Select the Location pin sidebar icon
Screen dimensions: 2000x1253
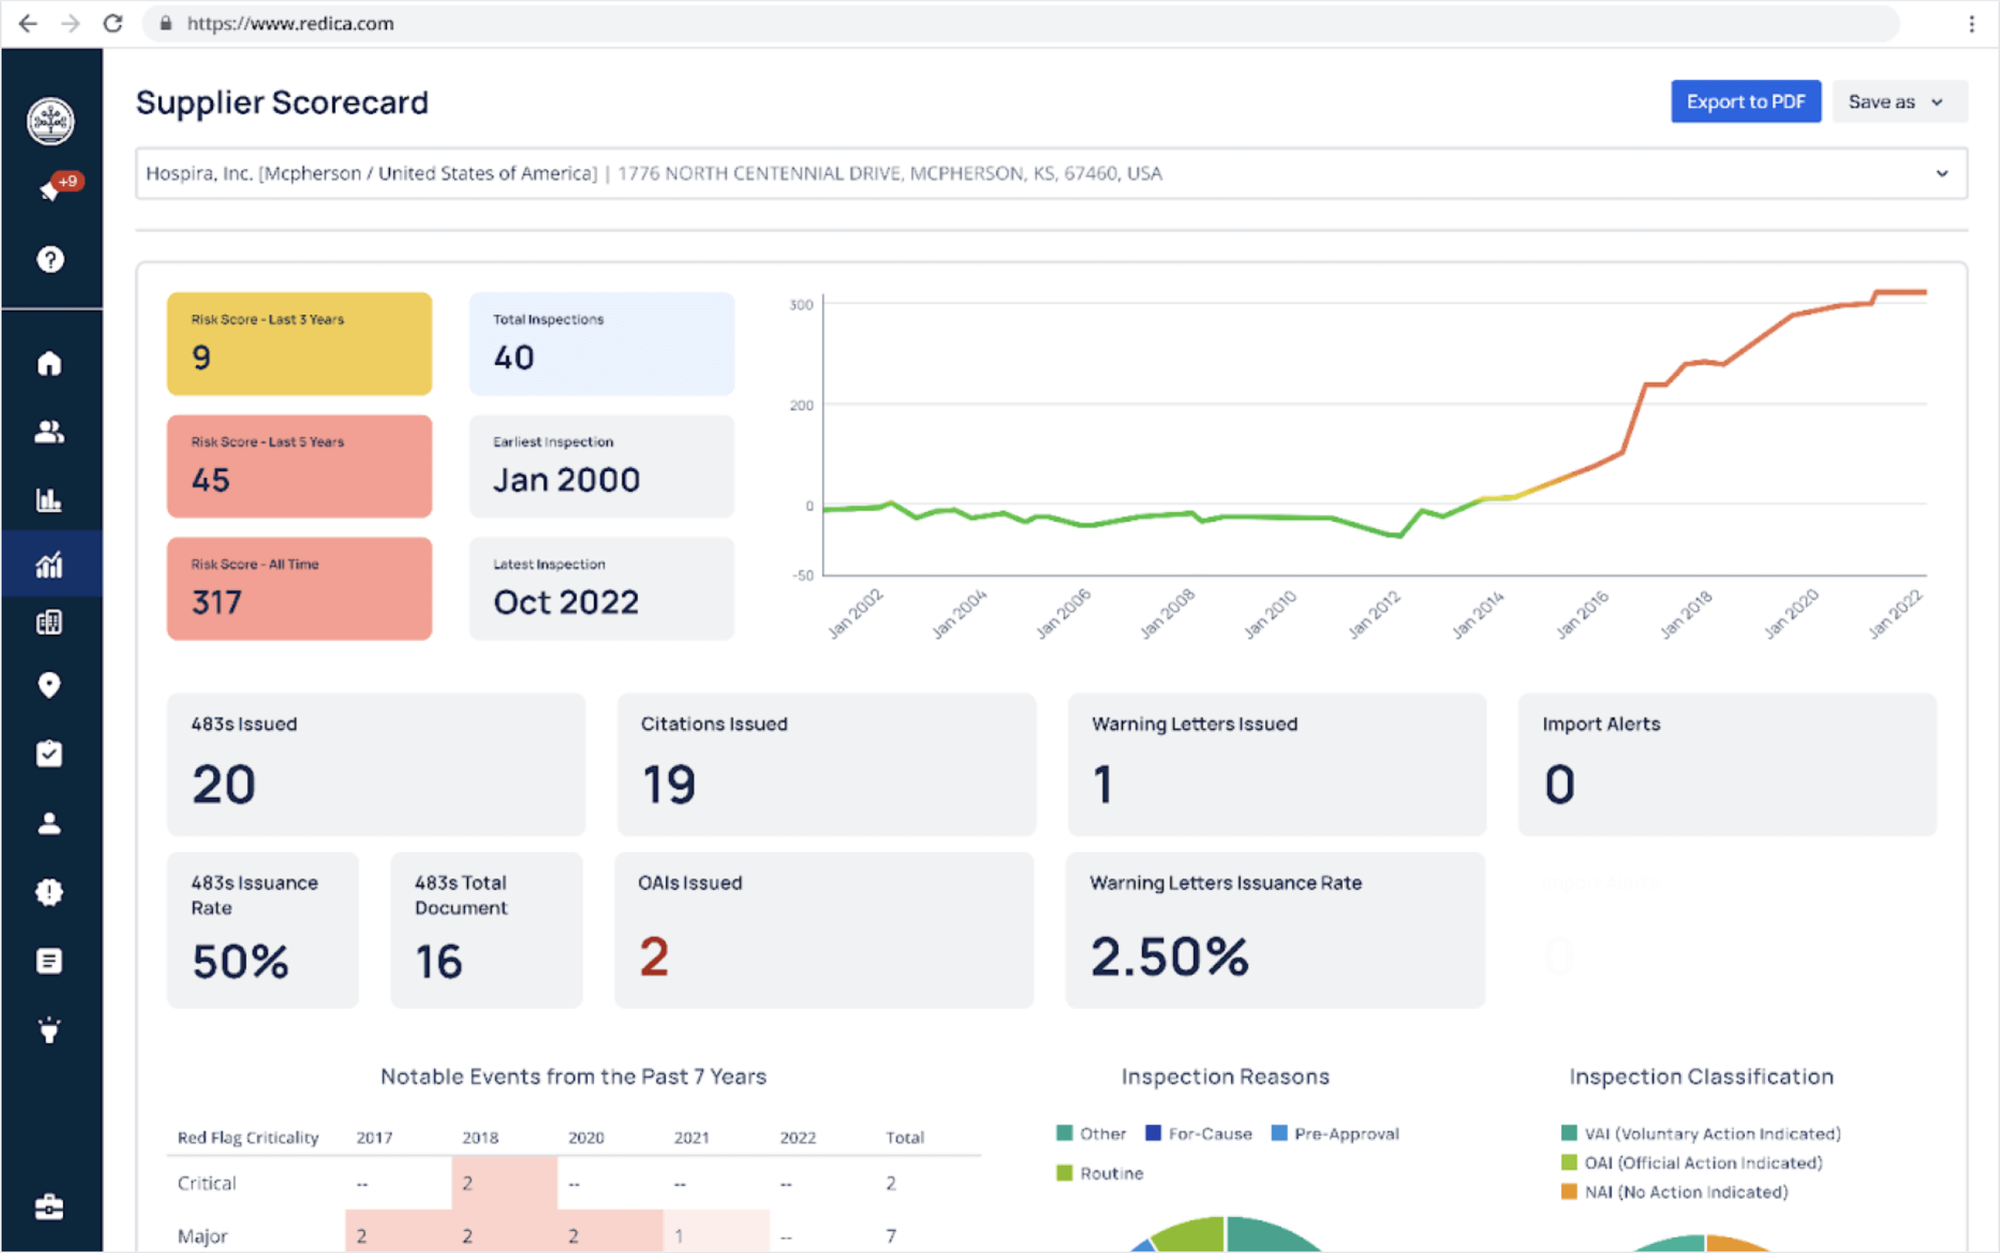click(x=48, y=685)
